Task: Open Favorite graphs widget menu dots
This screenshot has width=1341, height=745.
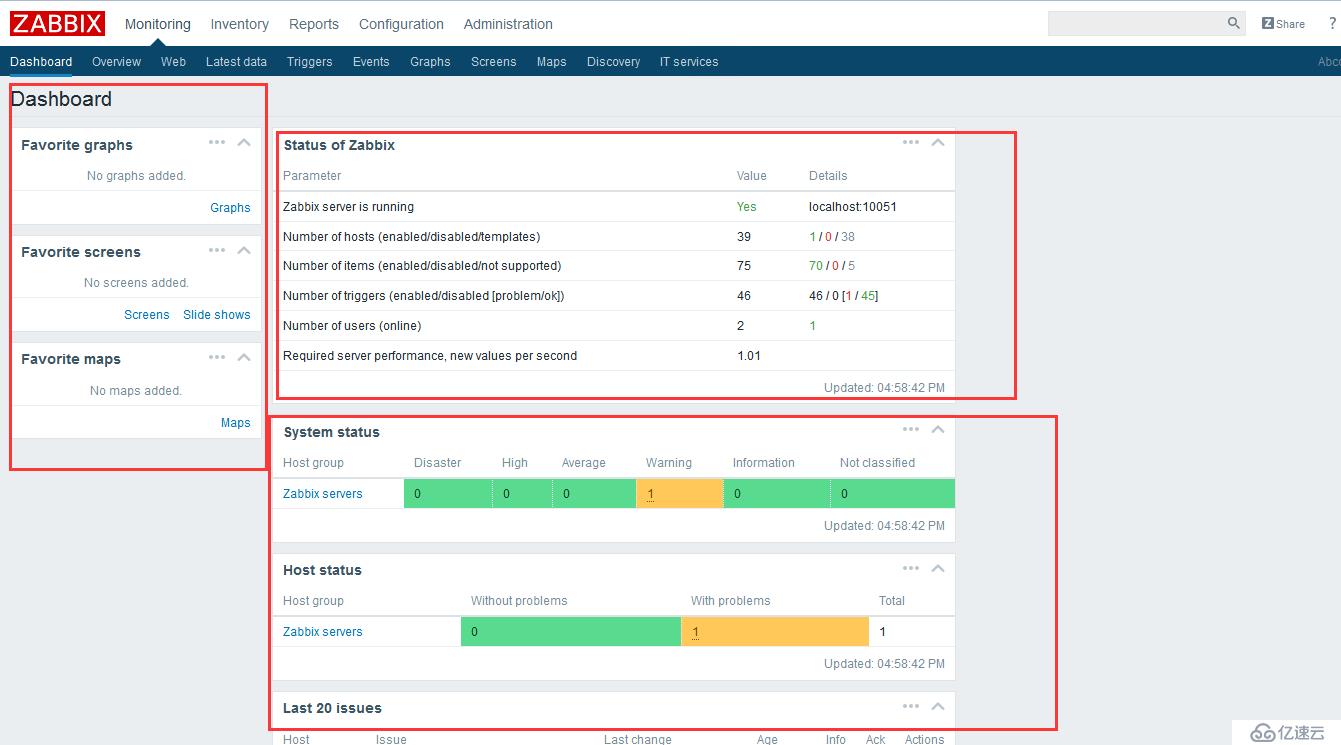Action: tap(217, 142)
